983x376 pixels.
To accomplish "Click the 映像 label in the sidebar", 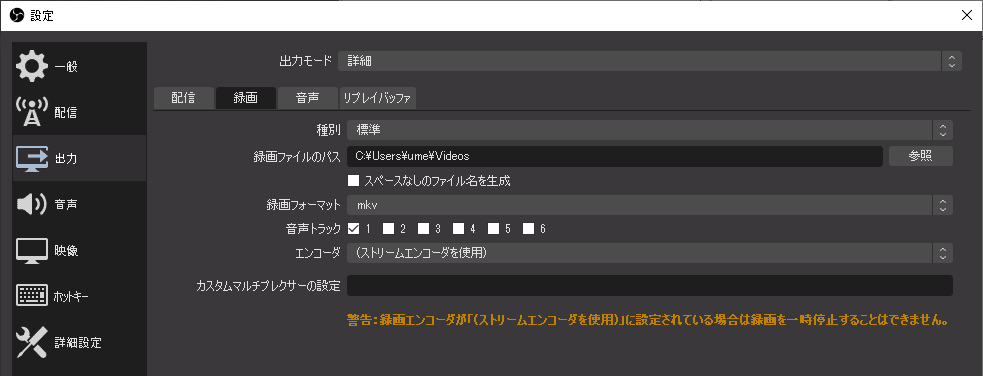I will (x=66, y=251).
